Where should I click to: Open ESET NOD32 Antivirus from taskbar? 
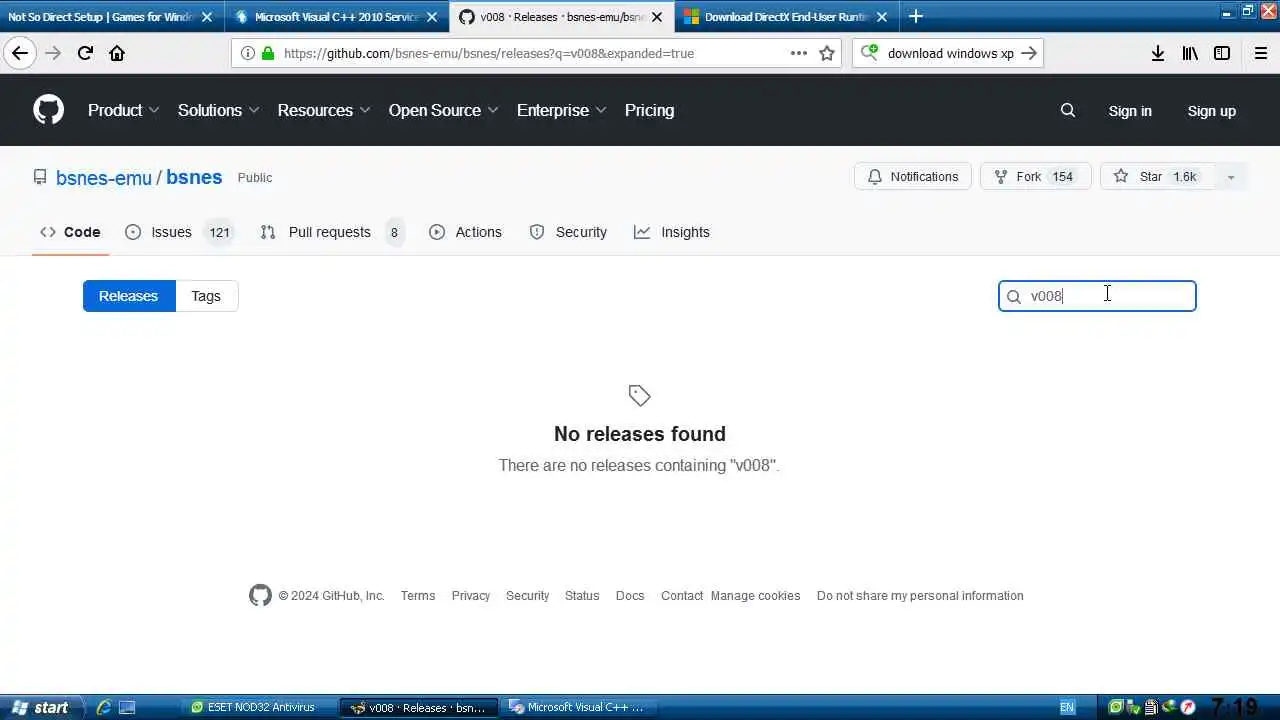tap(260, 707)
